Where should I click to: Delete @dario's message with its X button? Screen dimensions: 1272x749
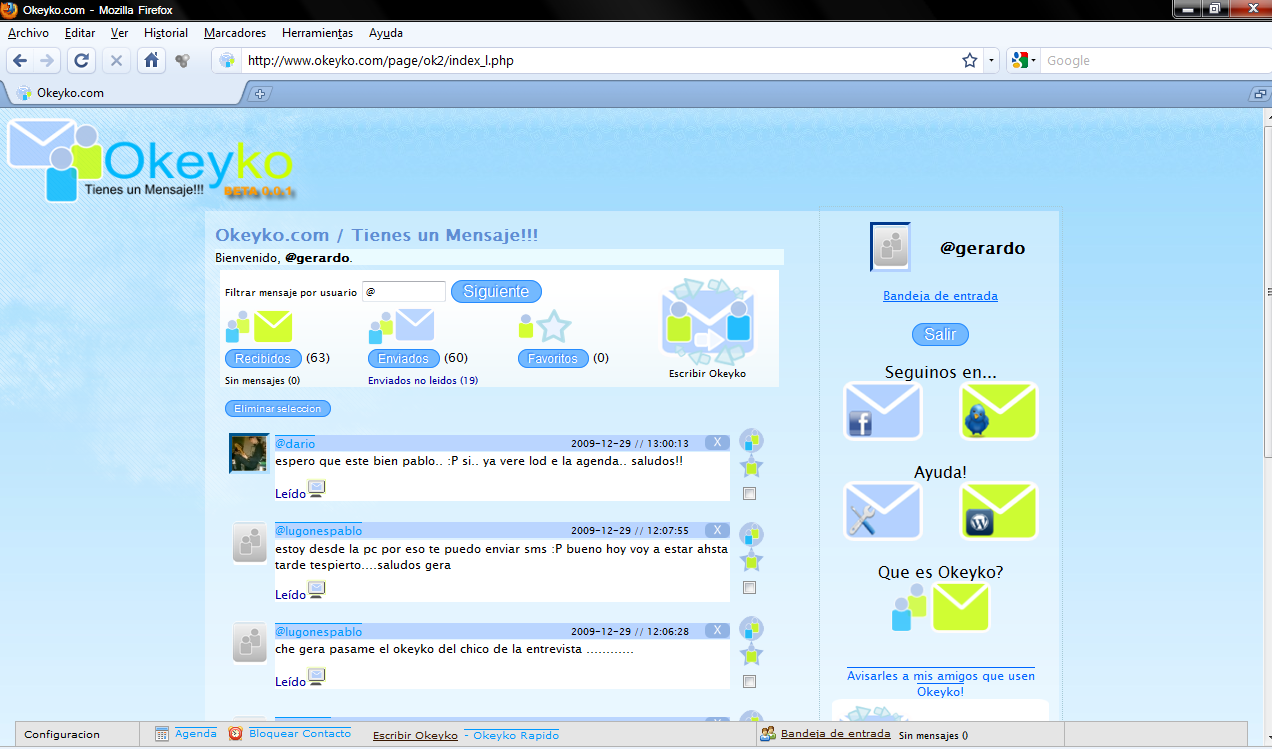coord(717,443)
